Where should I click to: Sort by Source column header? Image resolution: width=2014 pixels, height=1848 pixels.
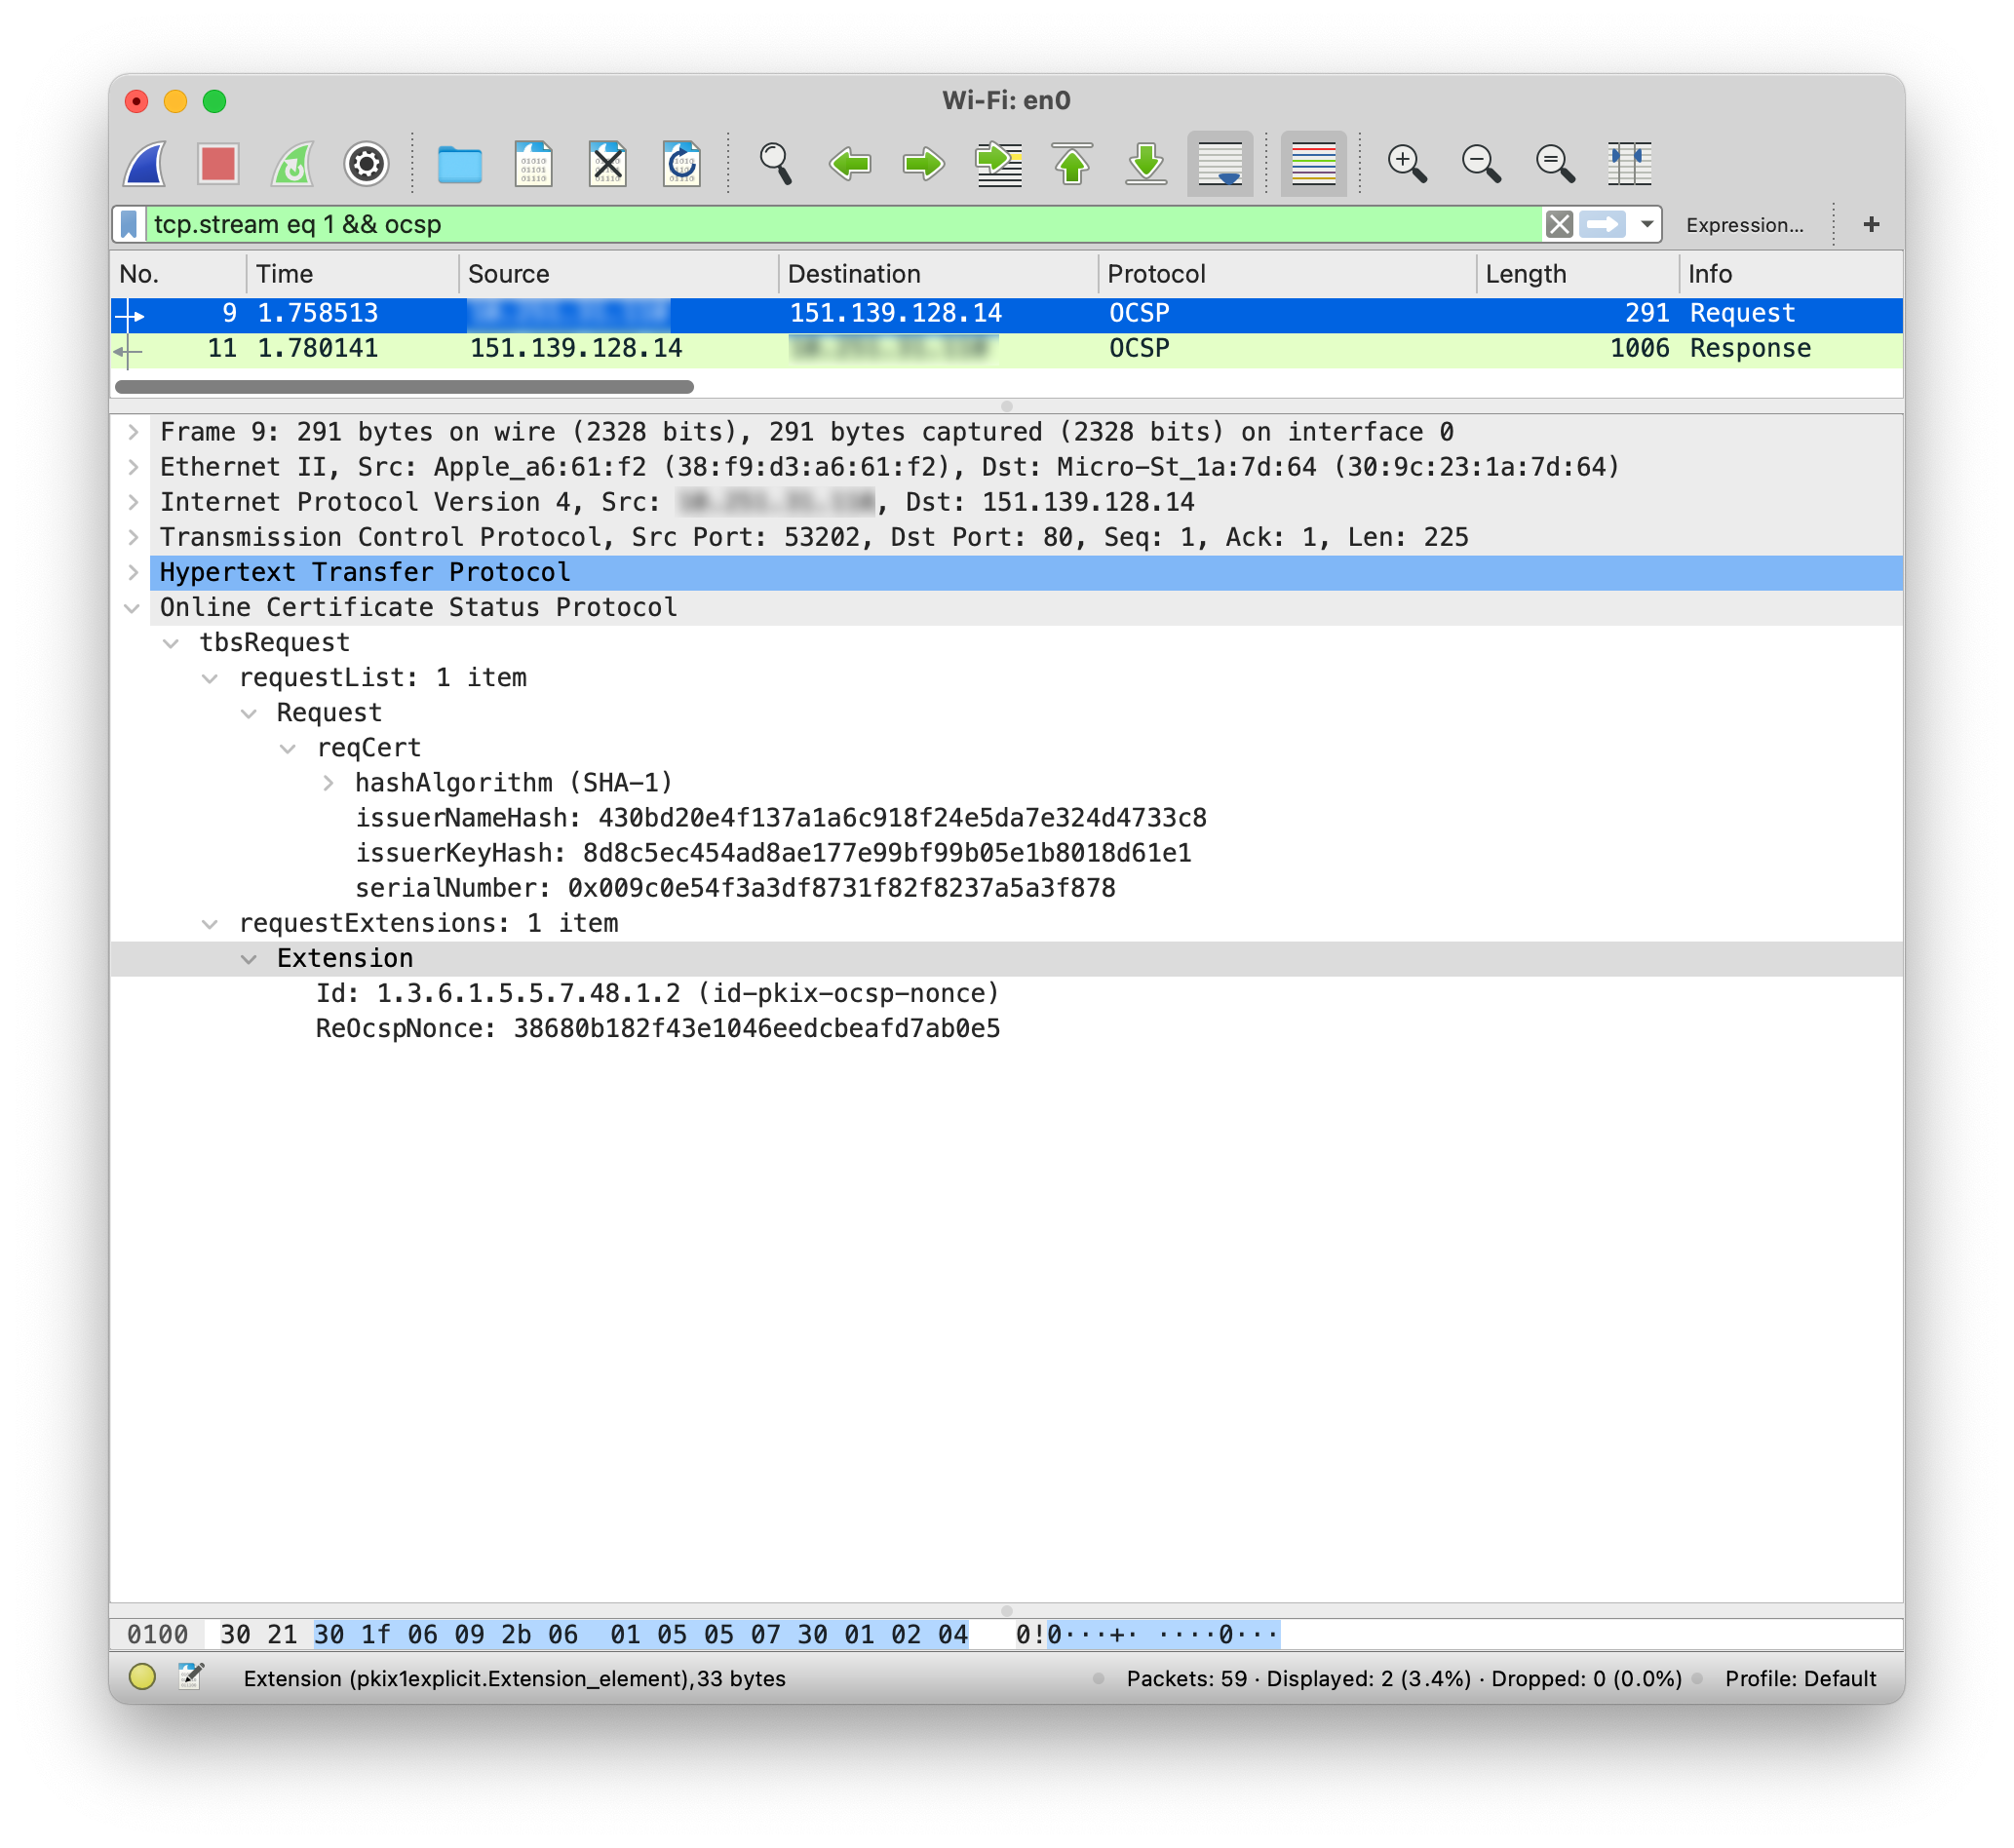point(618,274)
